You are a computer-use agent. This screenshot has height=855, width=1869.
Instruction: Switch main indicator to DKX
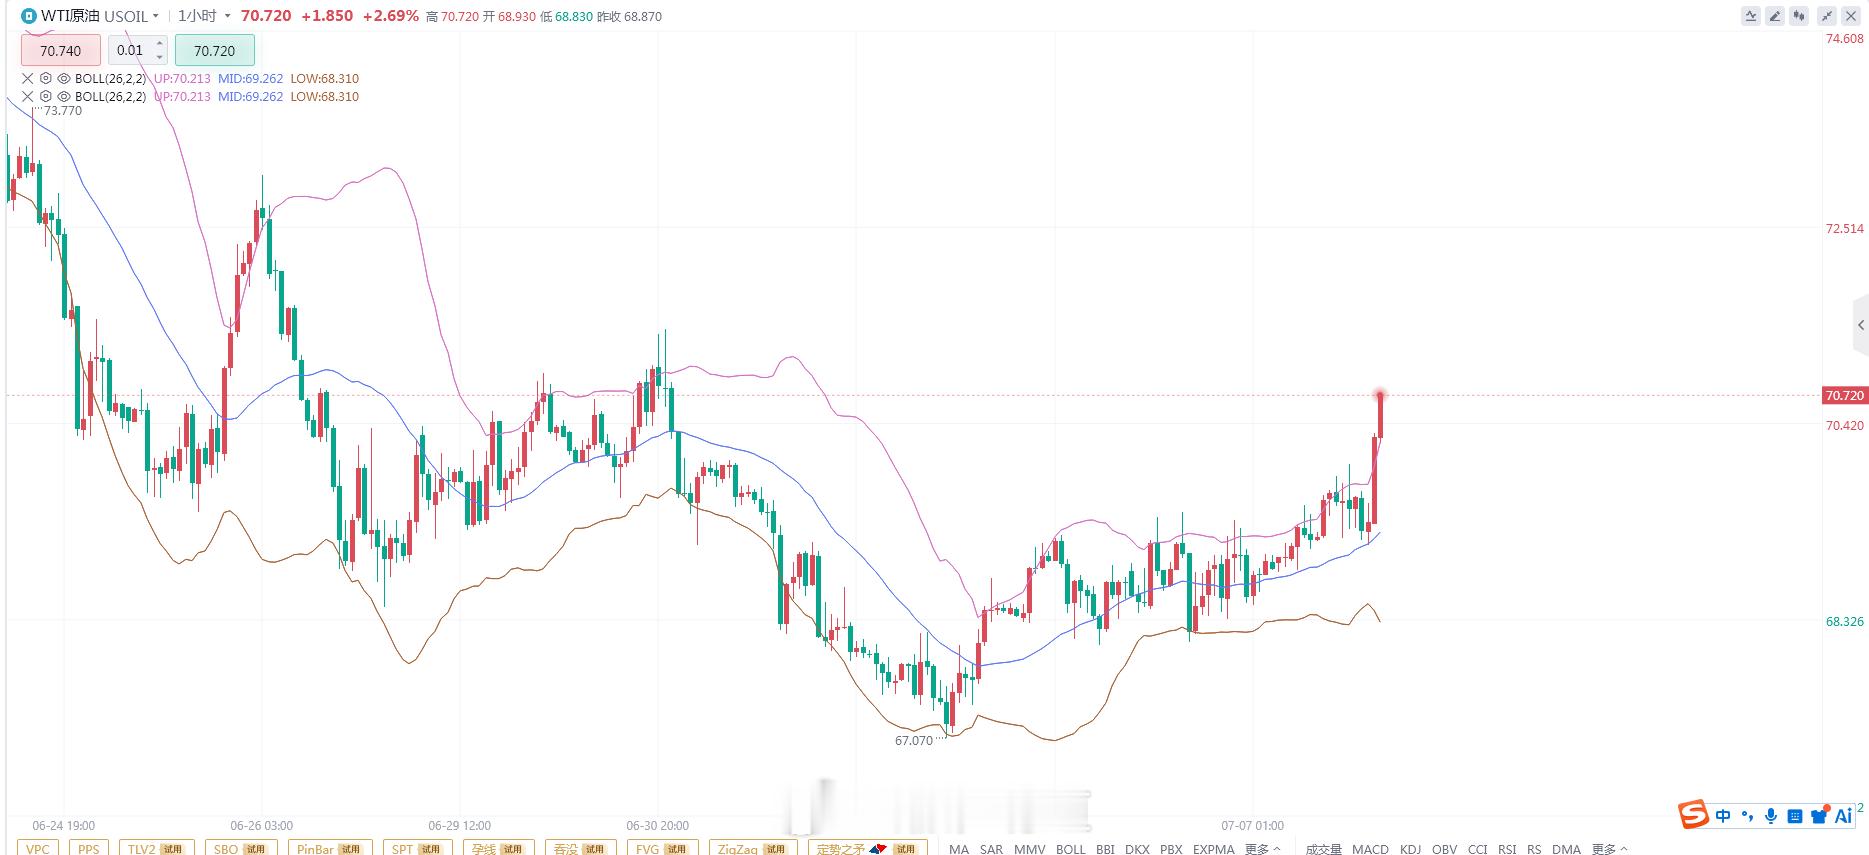point(1137,849)
